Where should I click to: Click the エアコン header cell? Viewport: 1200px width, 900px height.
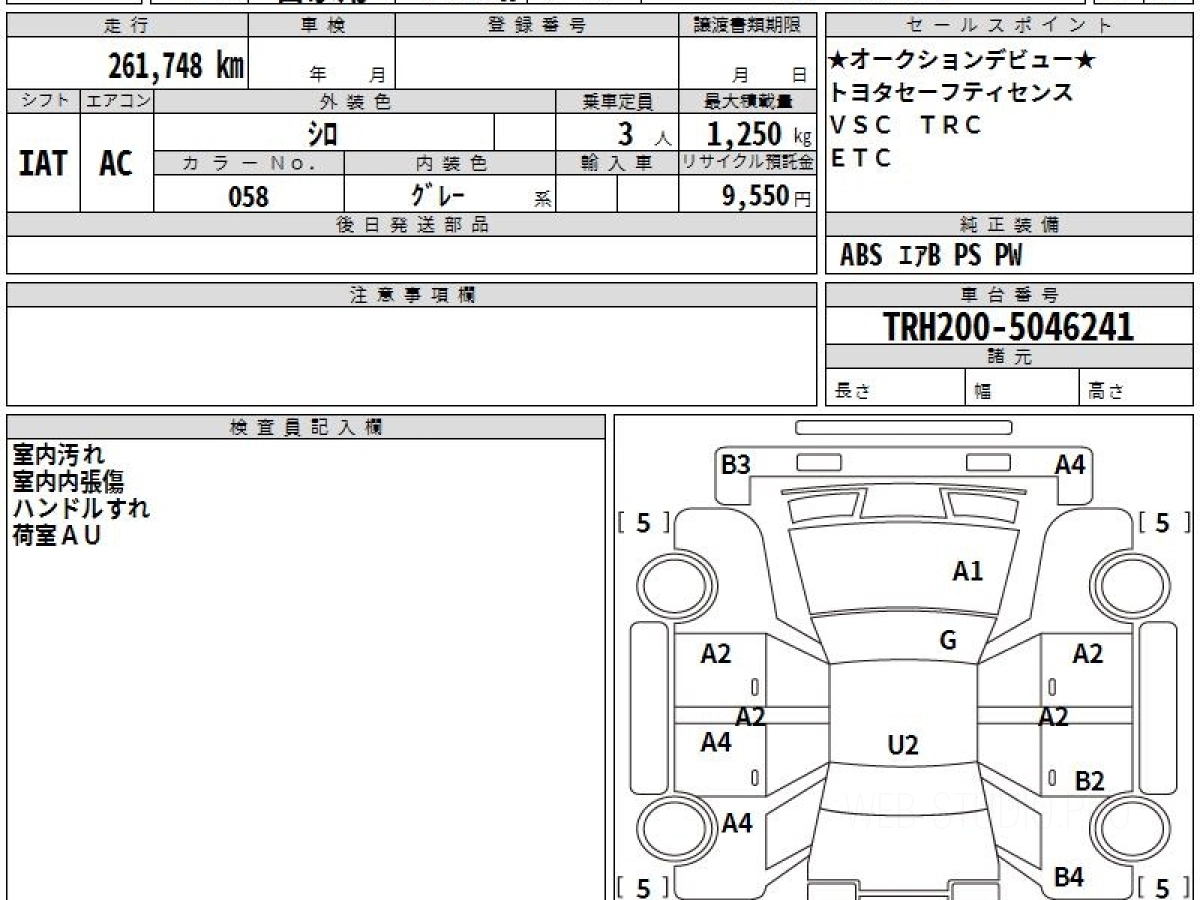(x=117, y=101)
